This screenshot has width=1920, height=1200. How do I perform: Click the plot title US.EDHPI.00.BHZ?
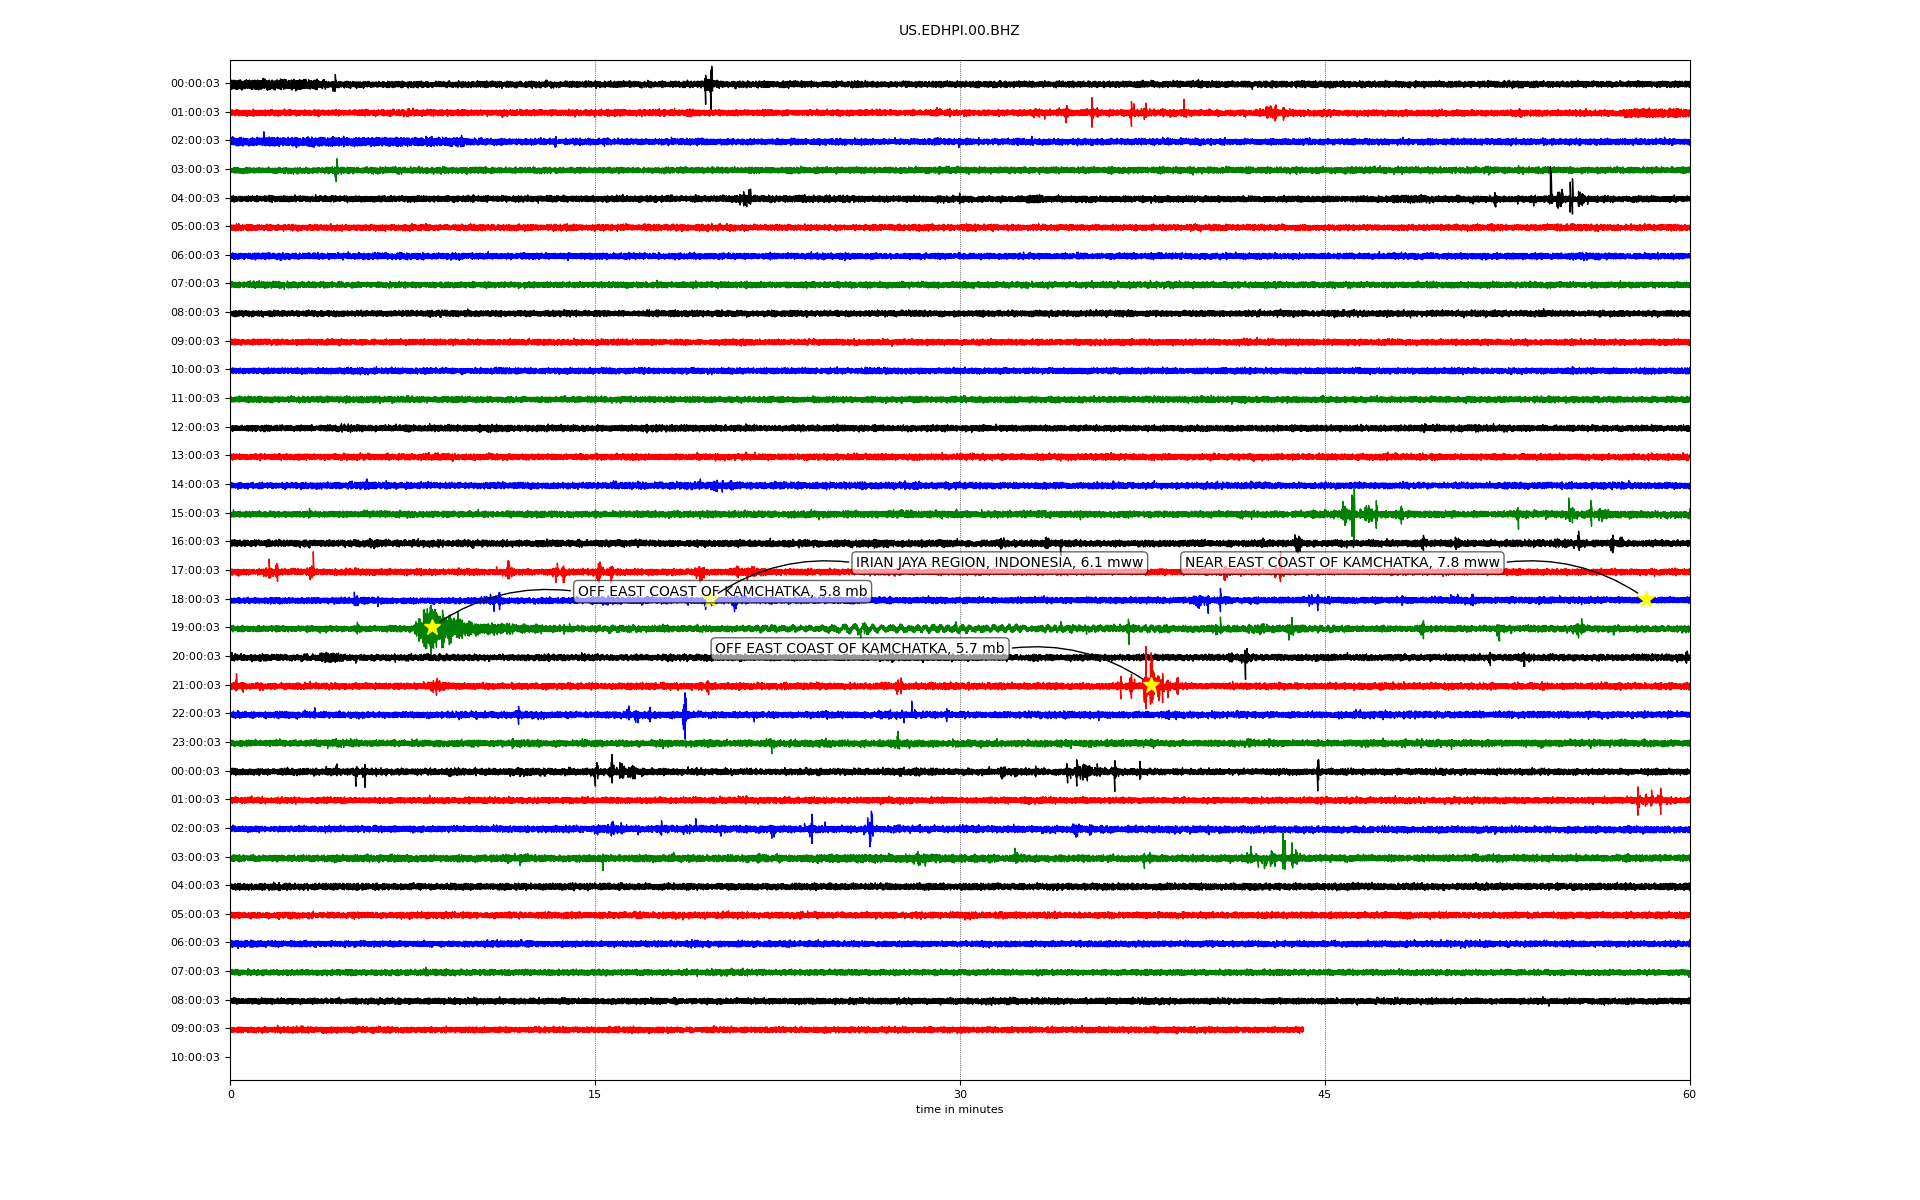(x=959, y=31)
